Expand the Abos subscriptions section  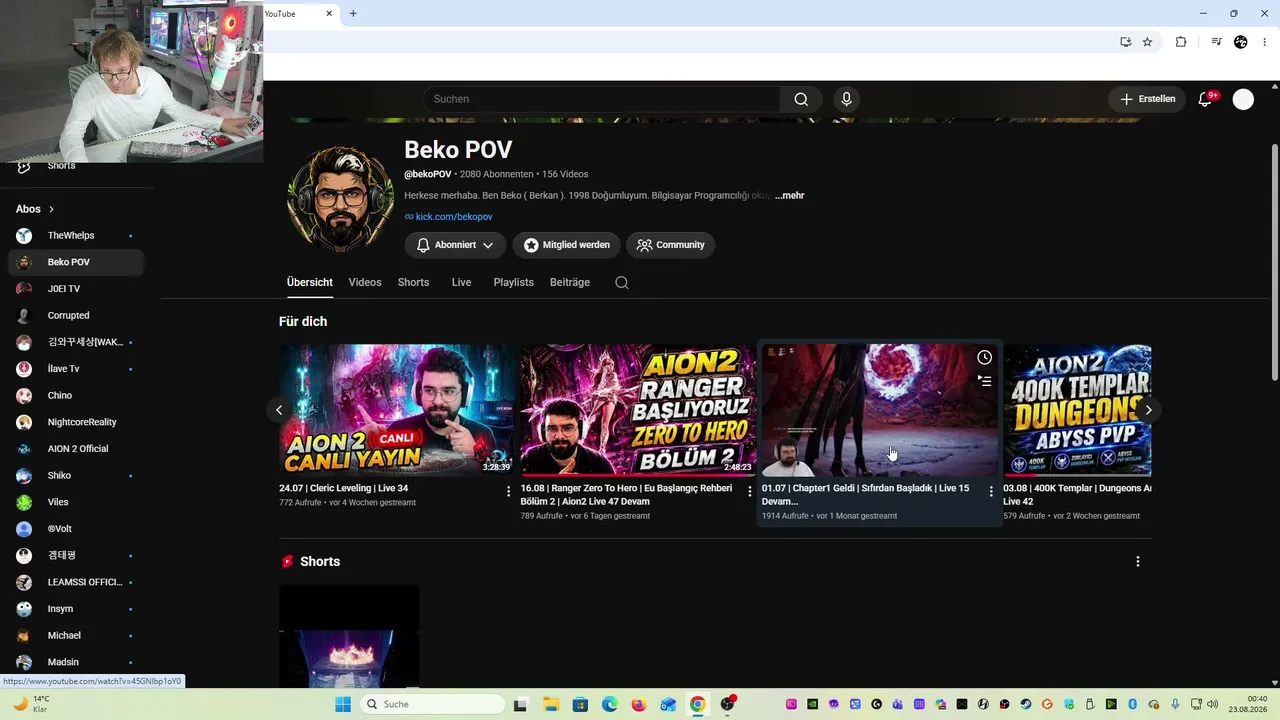35,209
